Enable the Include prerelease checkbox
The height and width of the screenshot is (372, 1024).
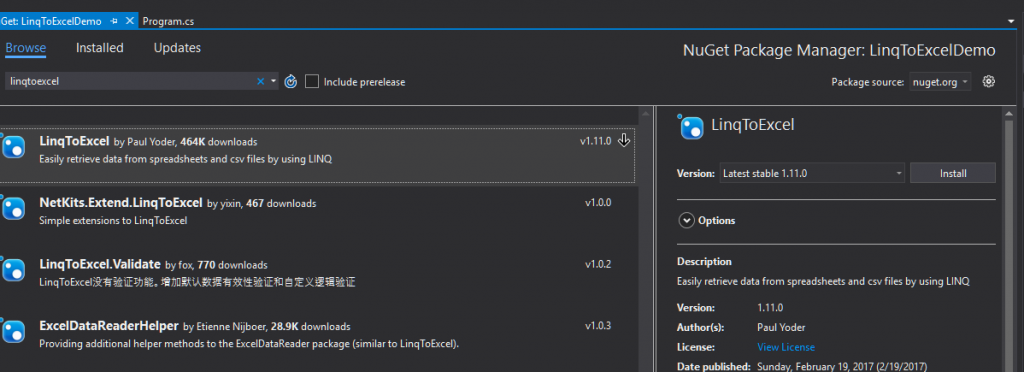(312, 82)
